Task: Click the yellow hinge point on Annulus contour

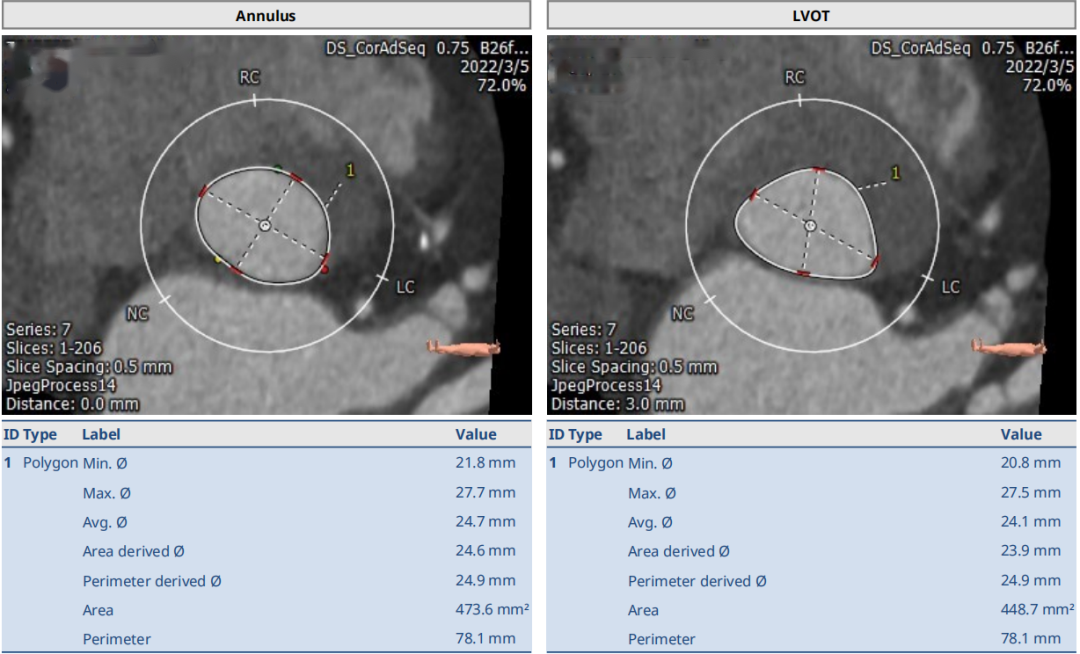Action: tap(219, 259)
